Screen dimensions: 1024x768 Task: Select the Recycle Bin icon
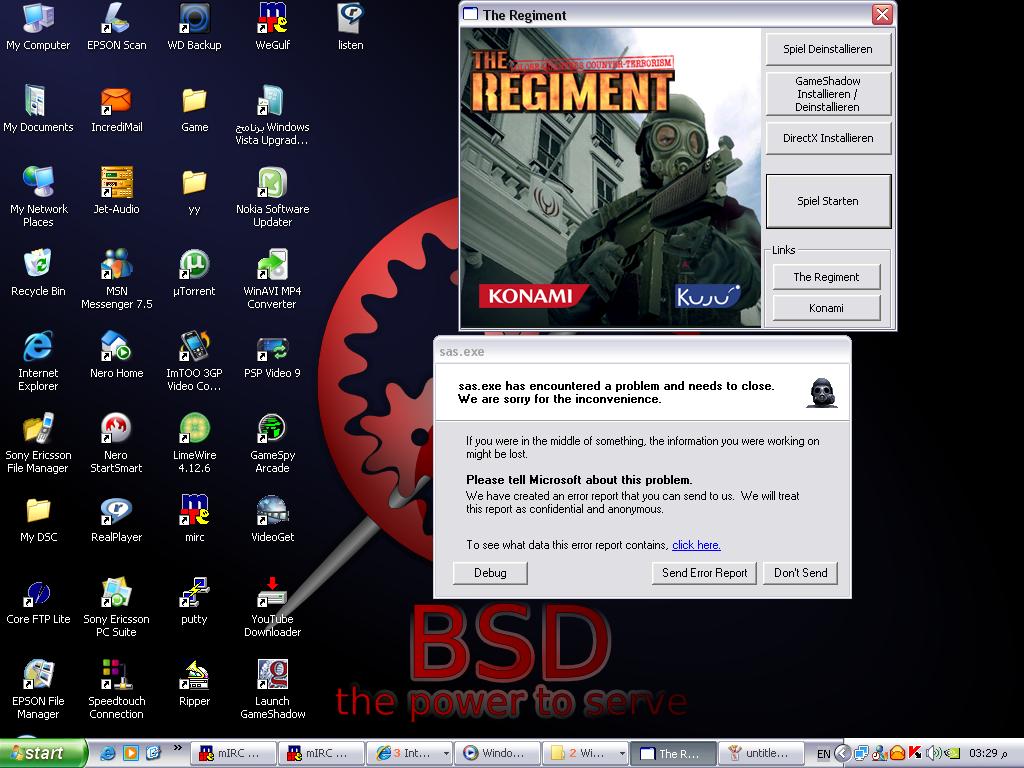coord(38,266)
